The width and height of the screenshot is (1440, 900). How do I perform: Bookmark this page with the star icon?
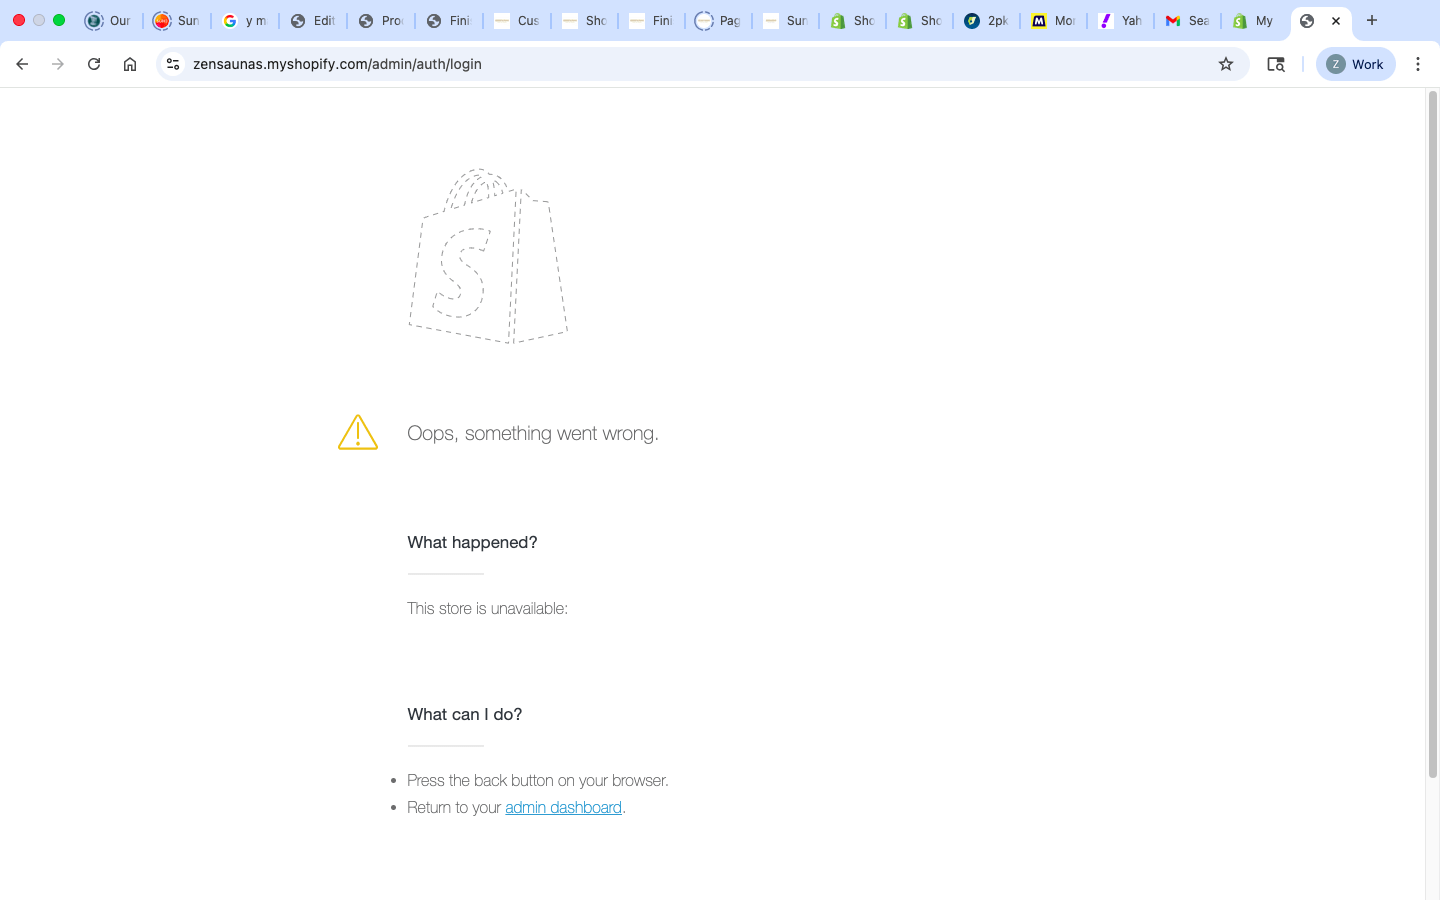[1226, 64]
